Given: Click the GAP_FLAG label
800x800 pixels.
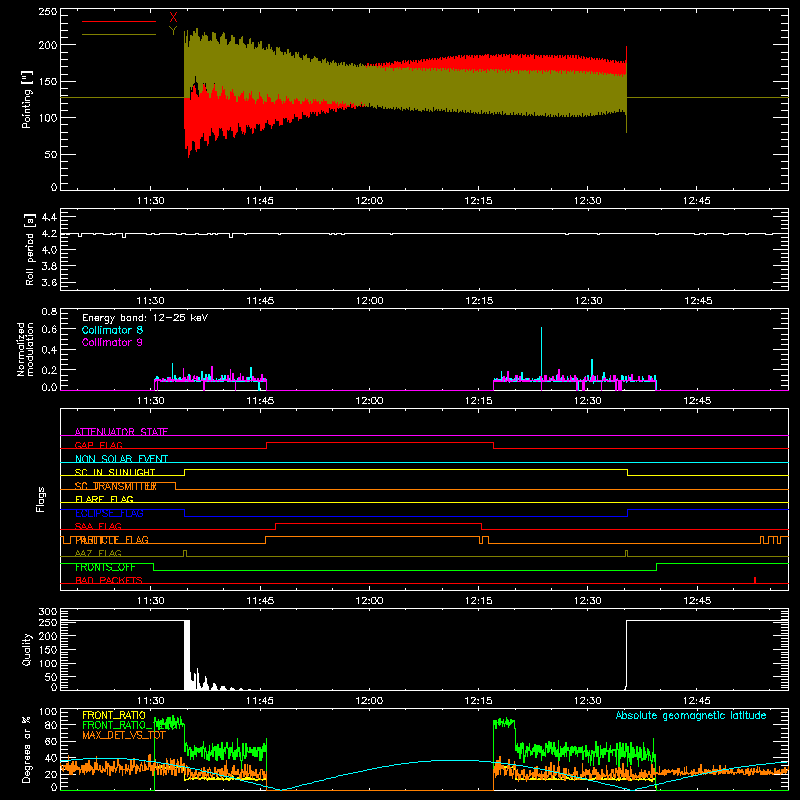Looking at the screenshot, I should pyautogui.click(x=98, y=445).
